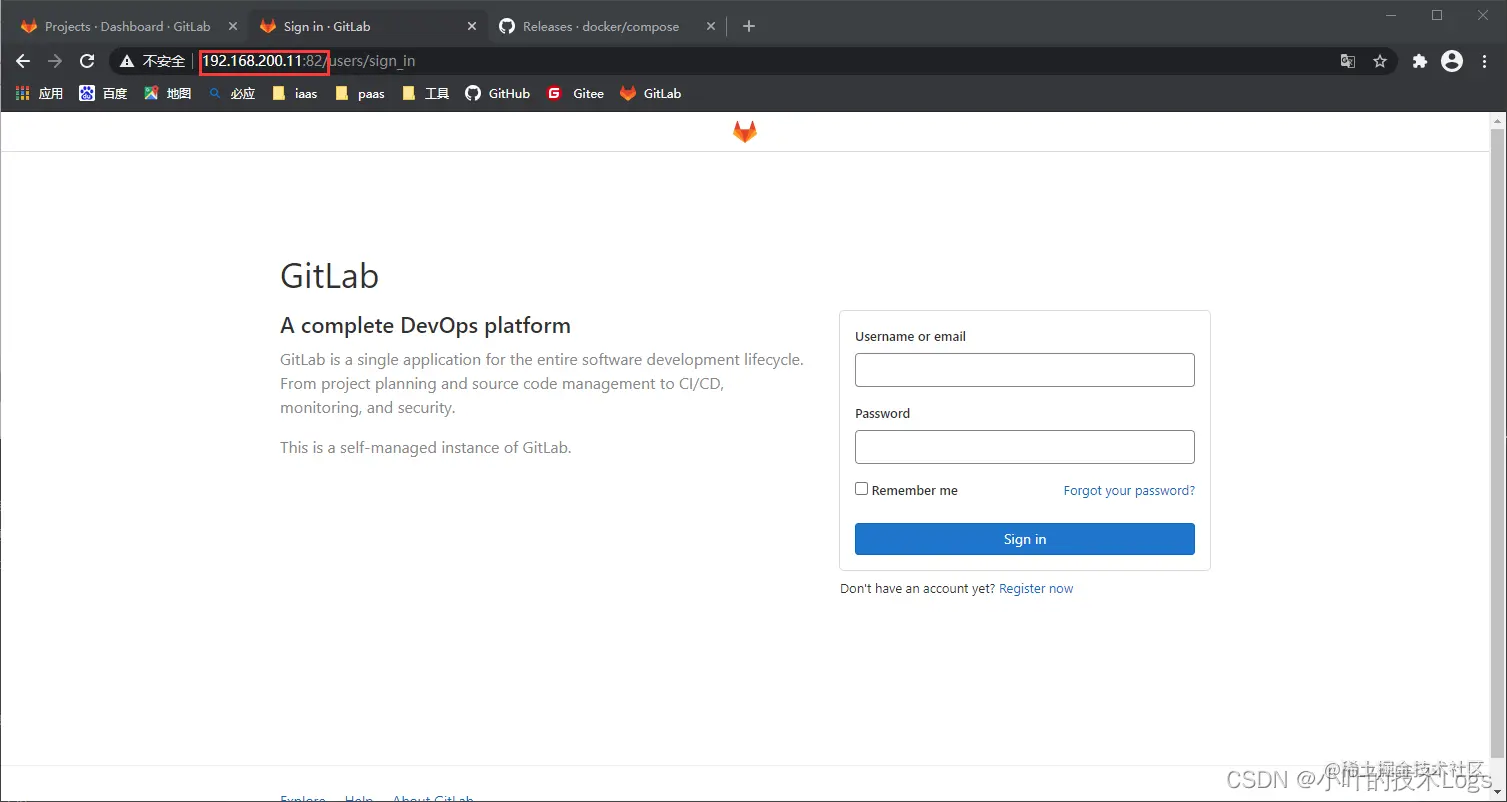Close the Releases docker/compose tab
This screenshot has height=802, width=1507.
712,26
